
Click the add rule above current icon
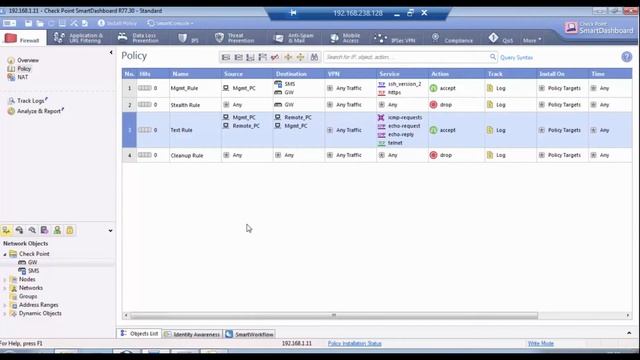[x=263, y=57]
